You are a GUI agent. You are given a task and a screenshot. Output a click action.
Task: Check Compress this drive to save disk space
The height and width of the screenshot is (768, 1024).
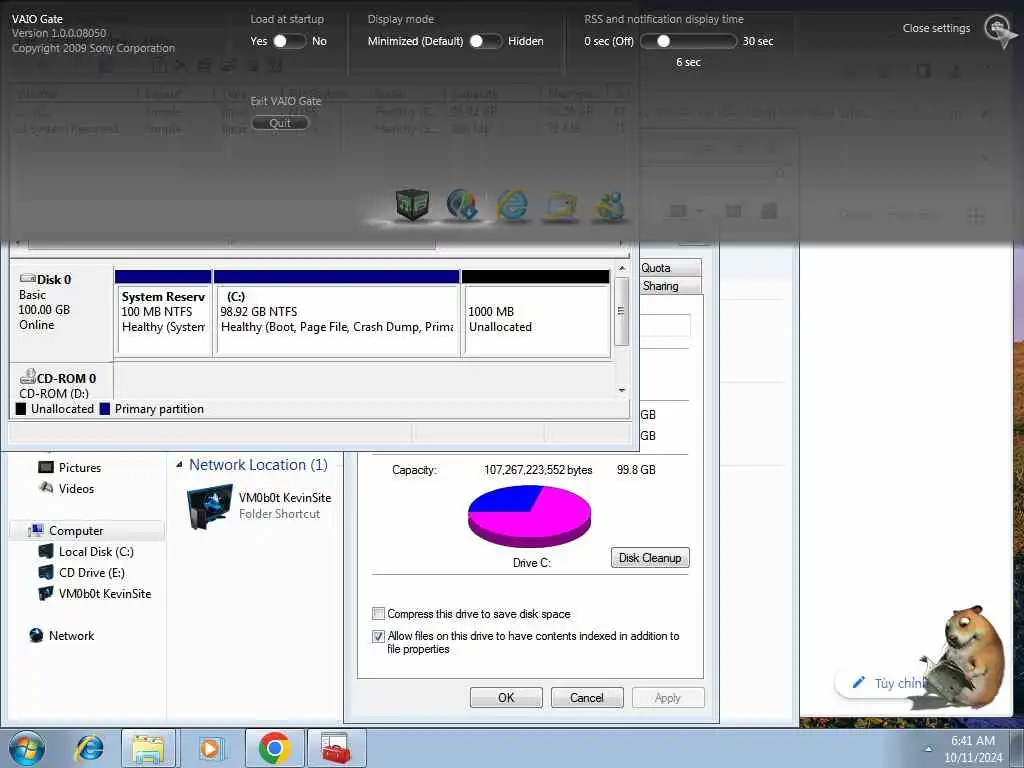[x=378, y=614]
